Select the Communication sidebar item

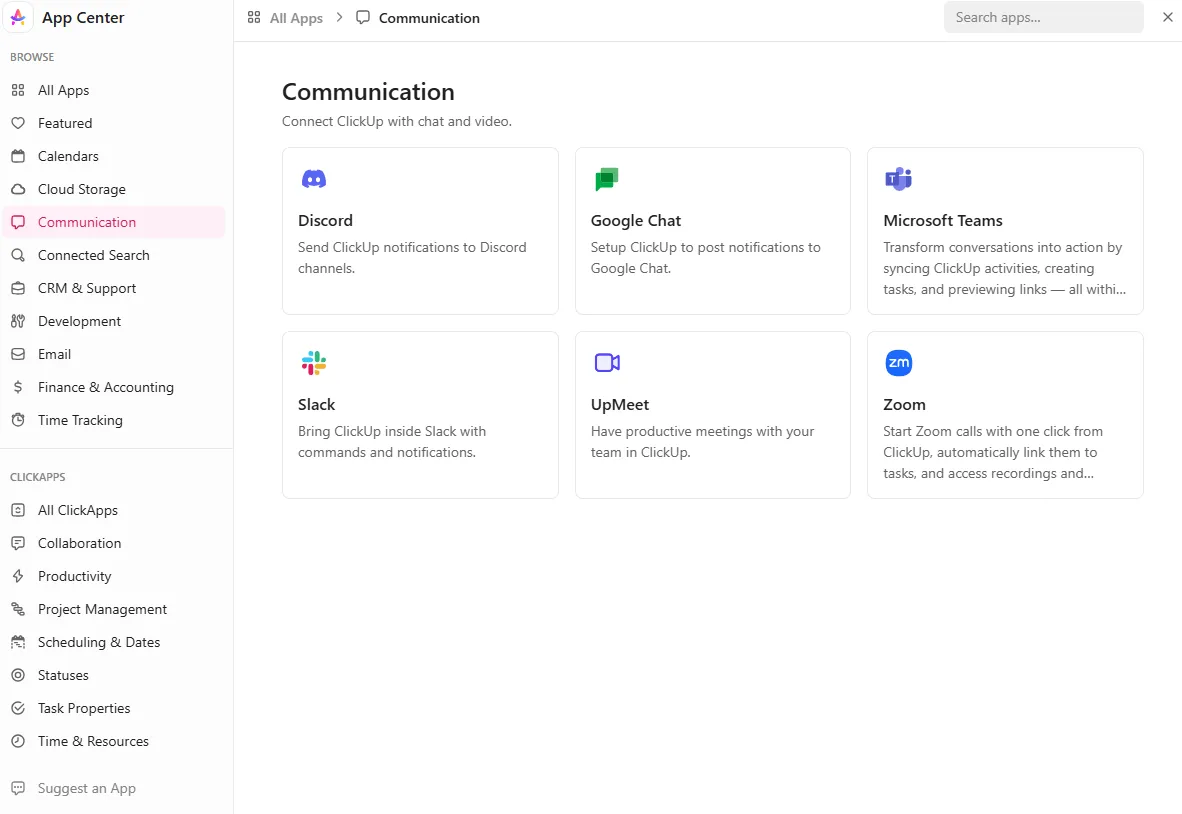pyautogui.click(x=114, y=222)
